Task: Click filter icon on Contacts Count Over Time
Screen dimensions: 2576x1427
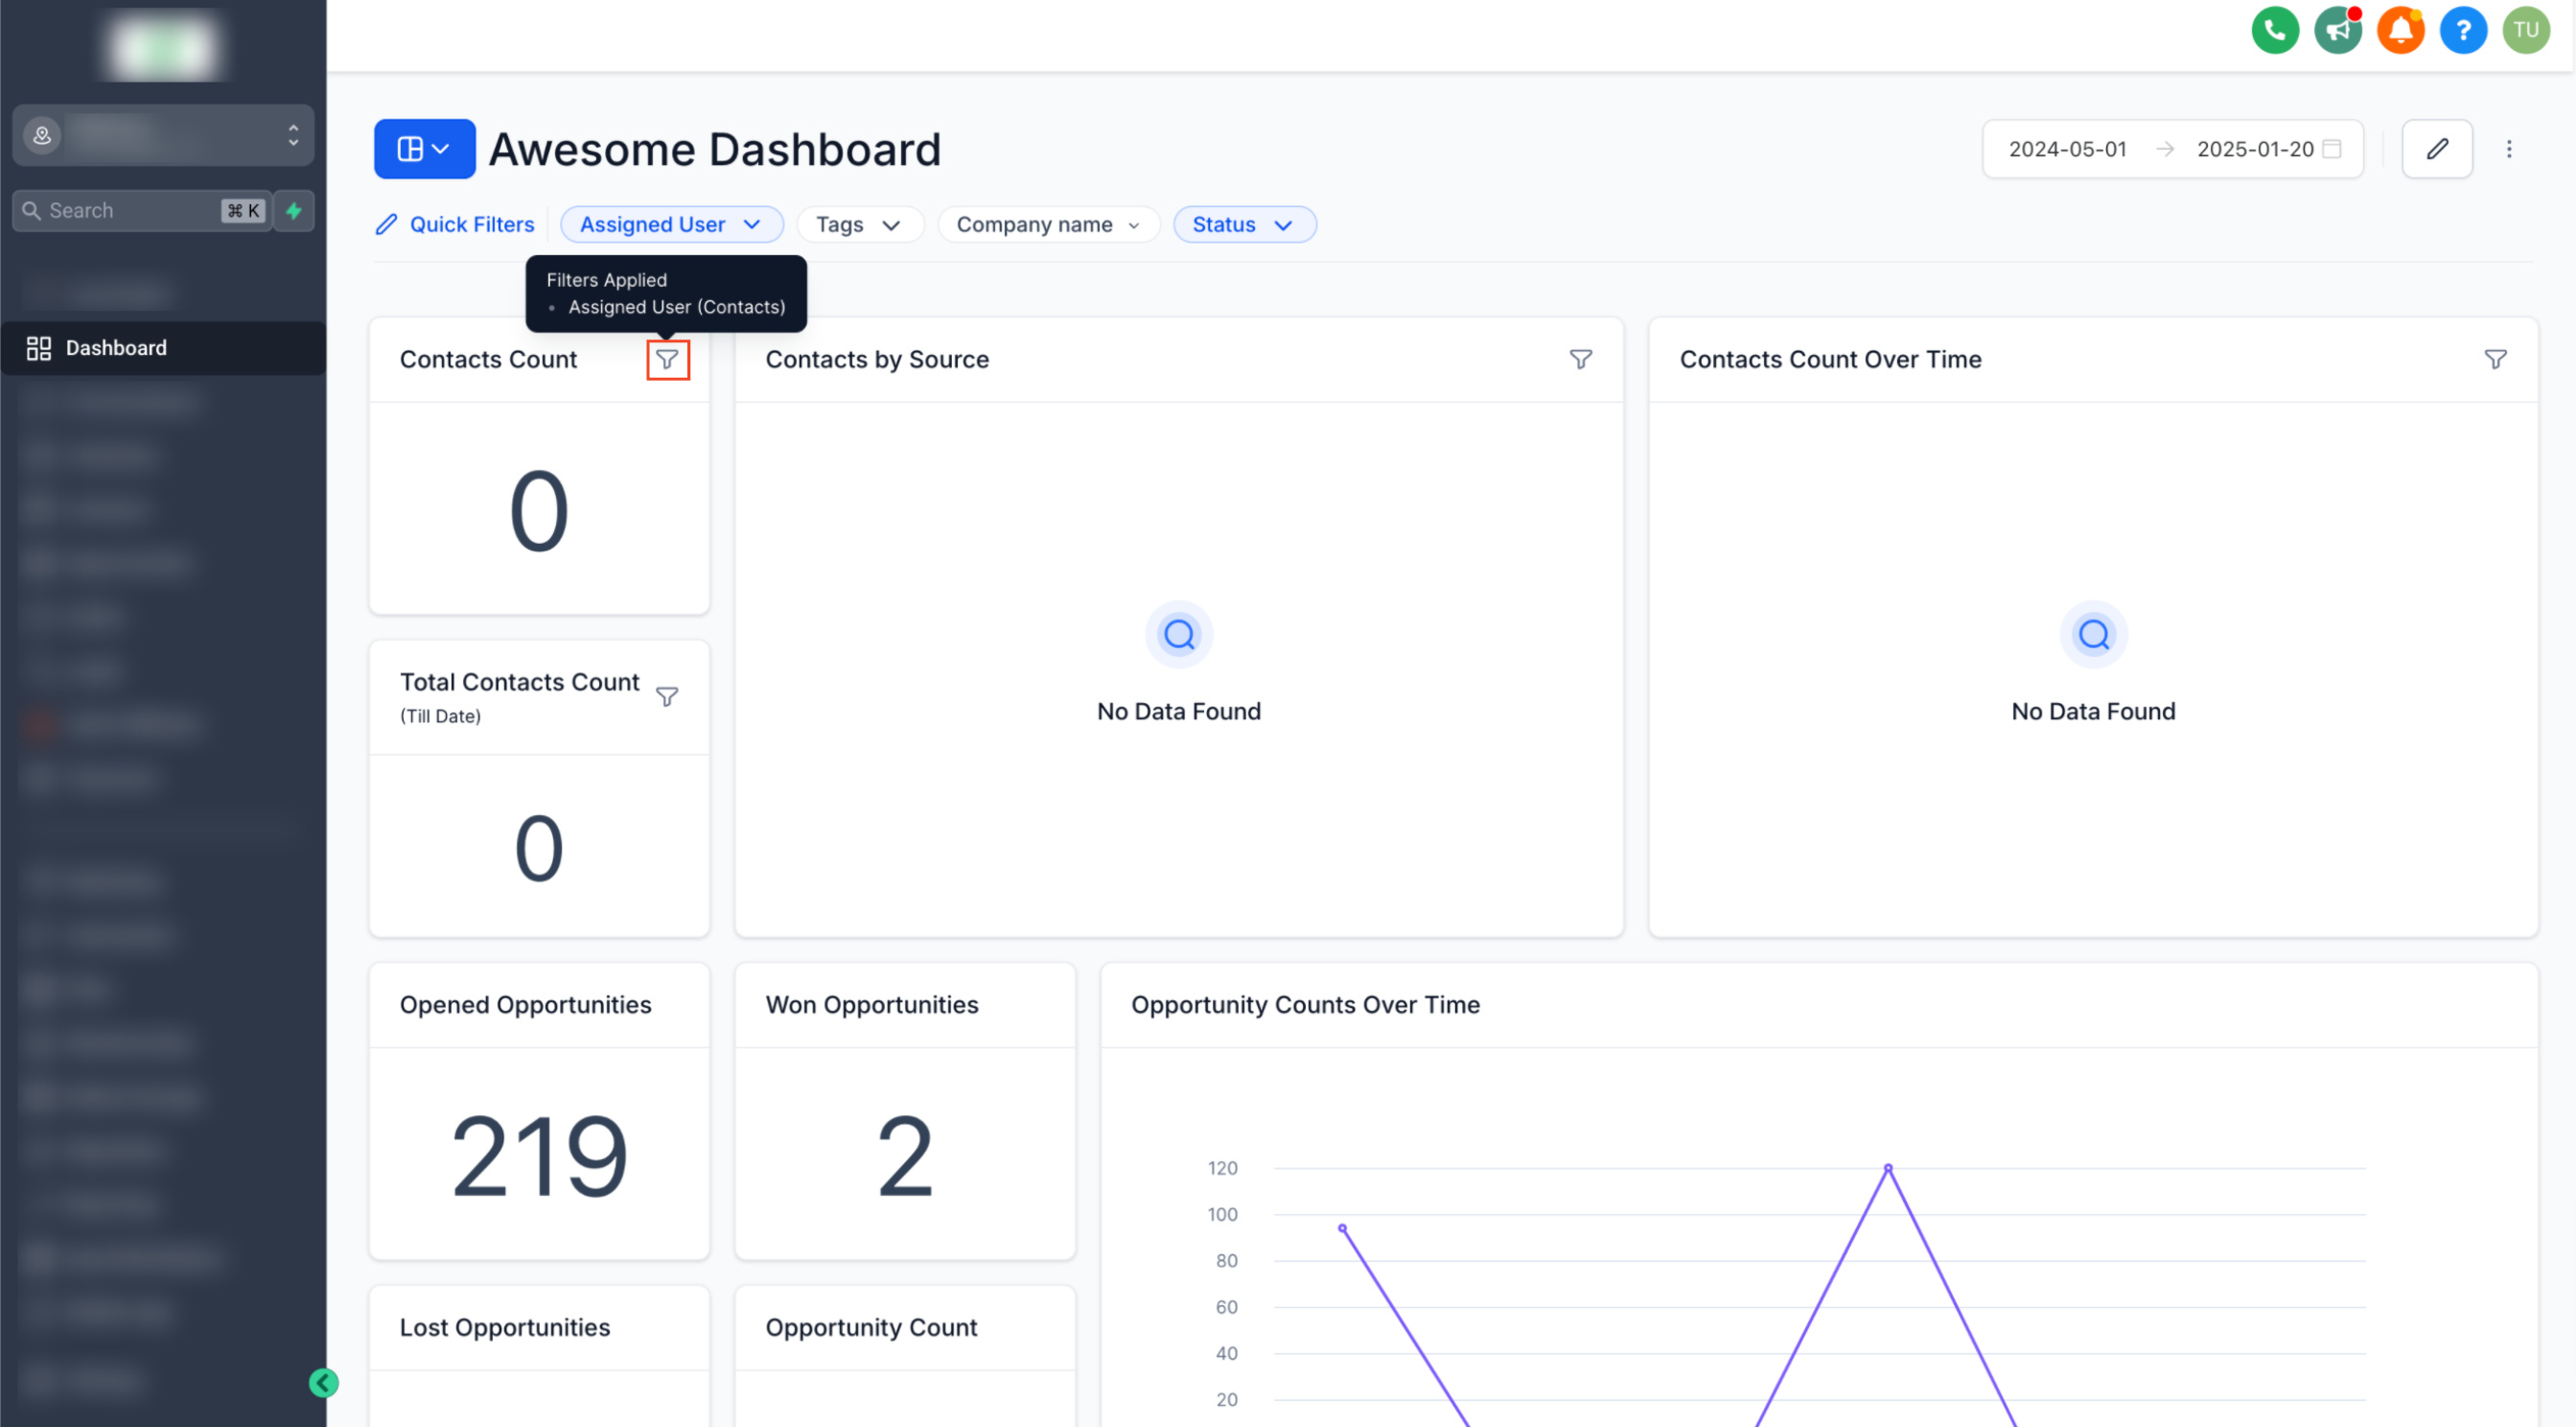Action: [2495, 359]
